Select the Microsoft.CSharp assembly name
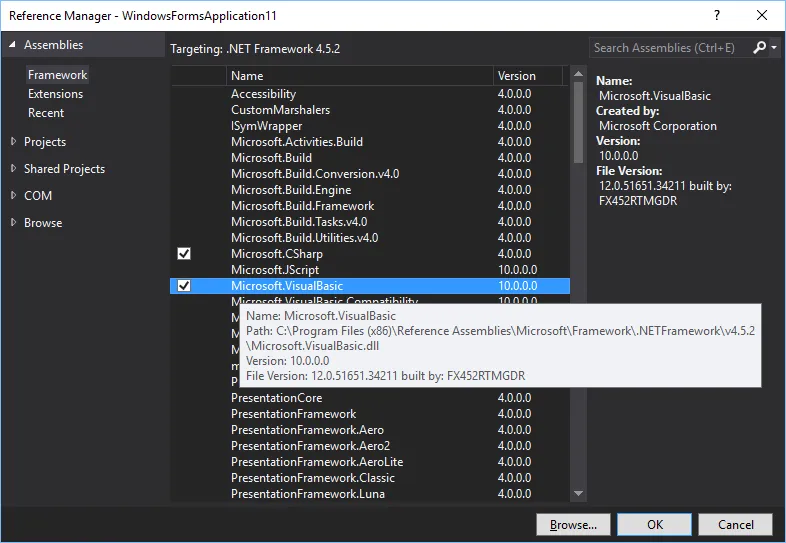 click(x=277, y=254)
